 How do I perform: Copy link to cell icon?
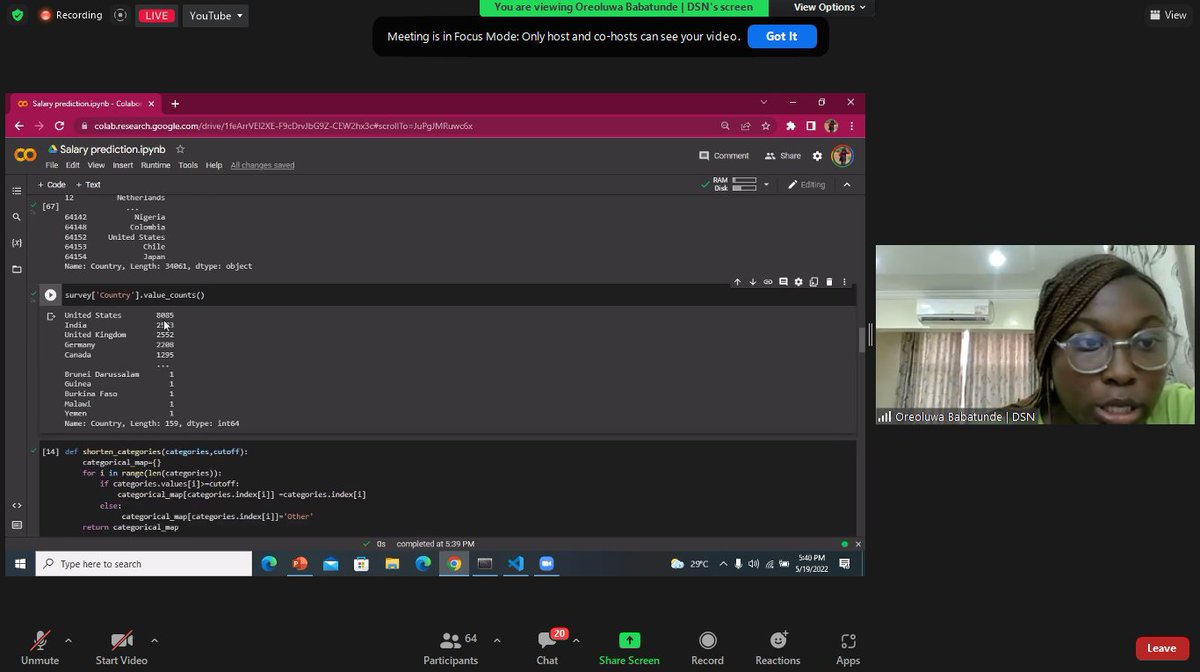click(x=768, y=282)
